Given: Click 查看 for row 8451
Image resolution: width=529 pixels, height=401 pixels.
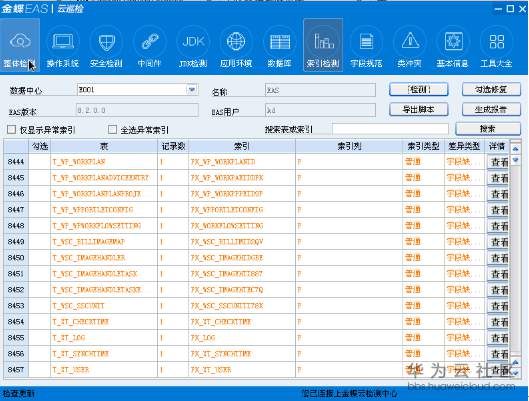Looking at the screenshot, I should (498, 274).
